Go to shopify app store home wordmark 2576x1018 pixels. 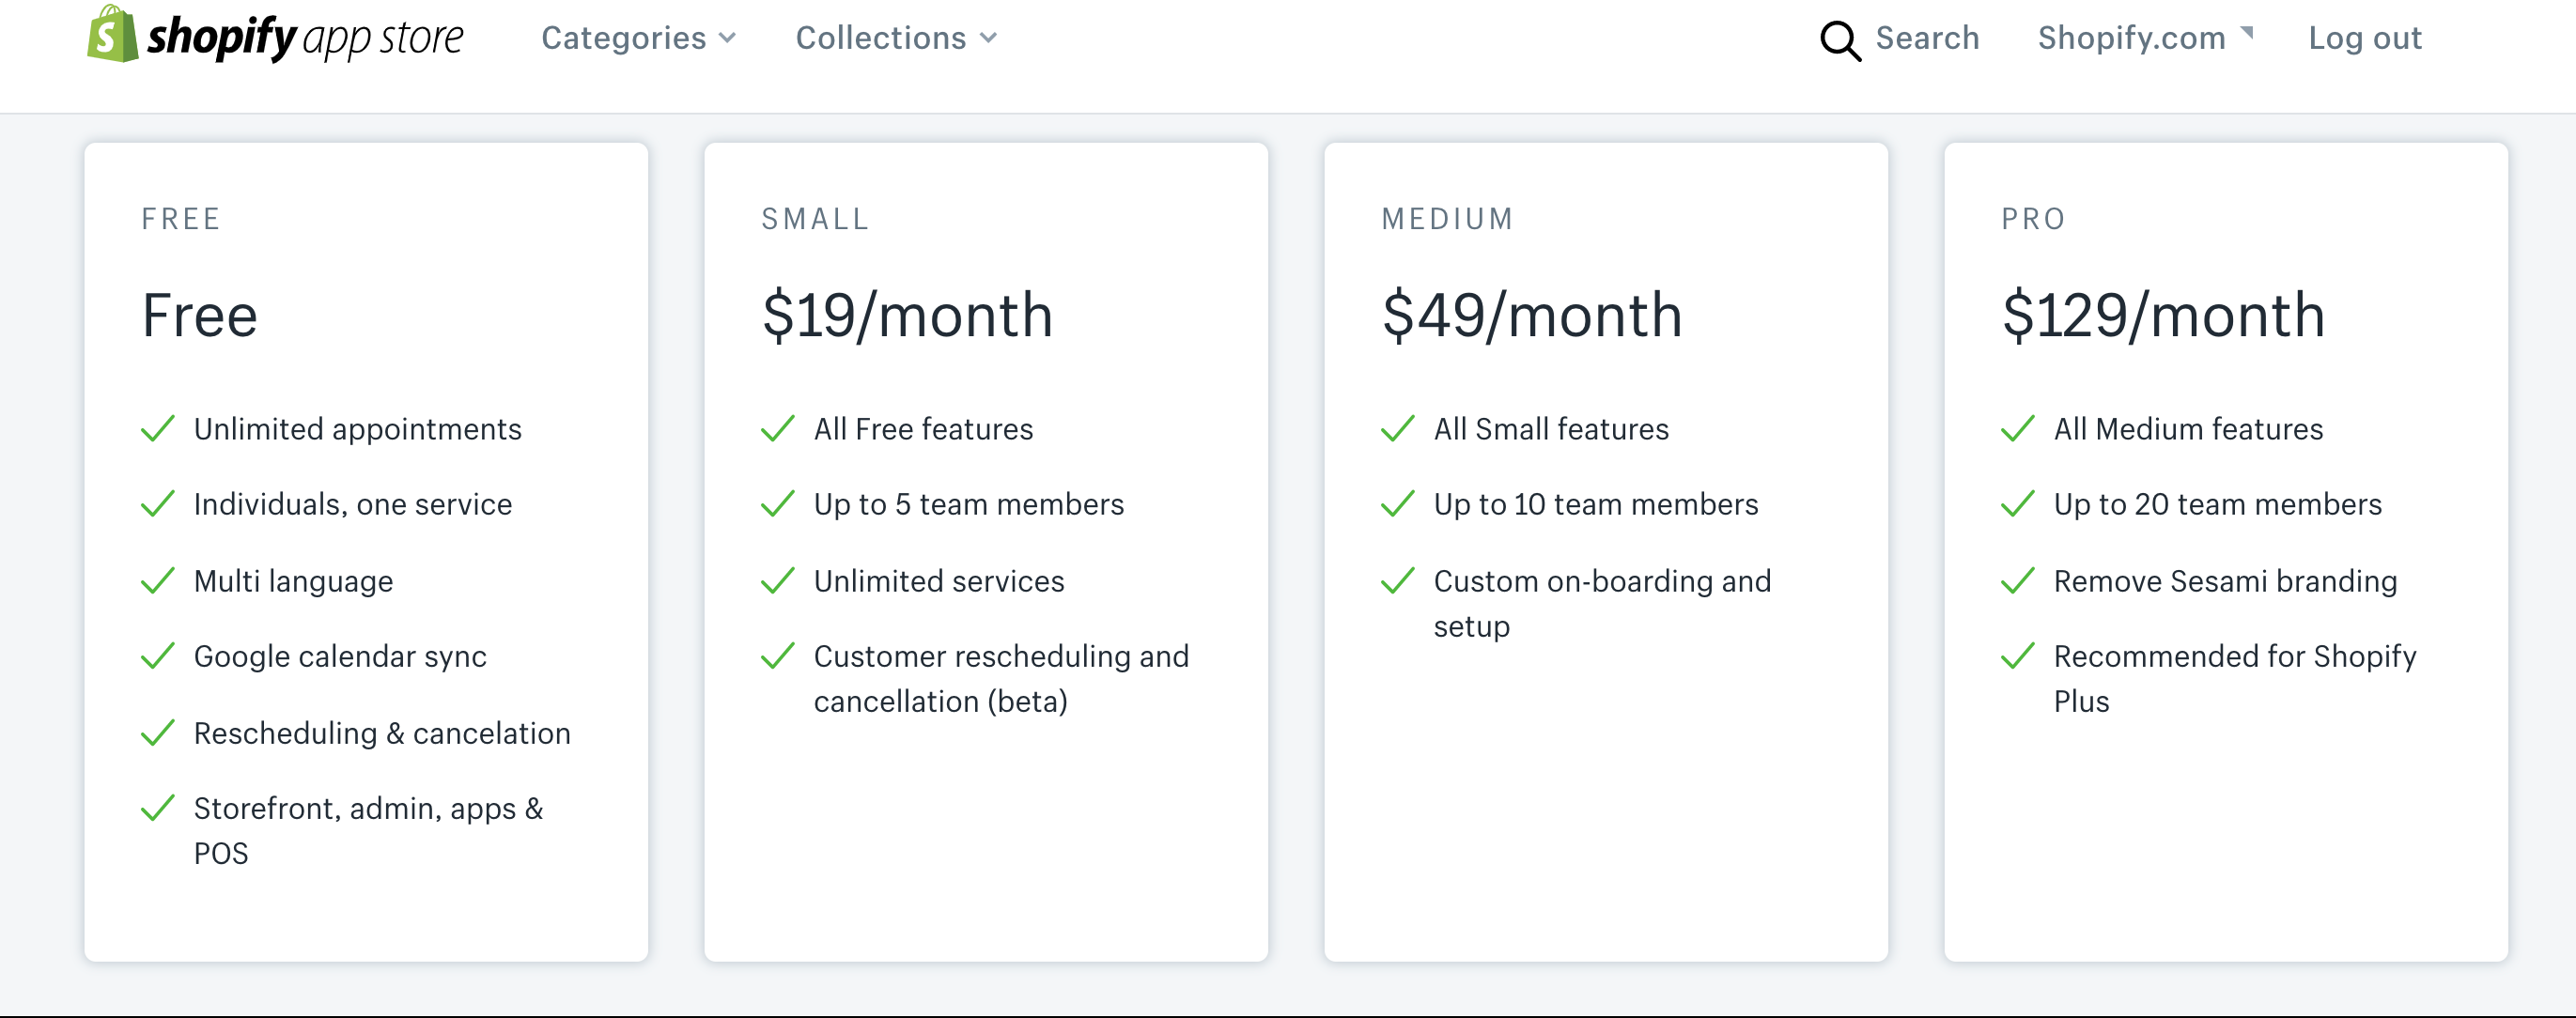305,38
